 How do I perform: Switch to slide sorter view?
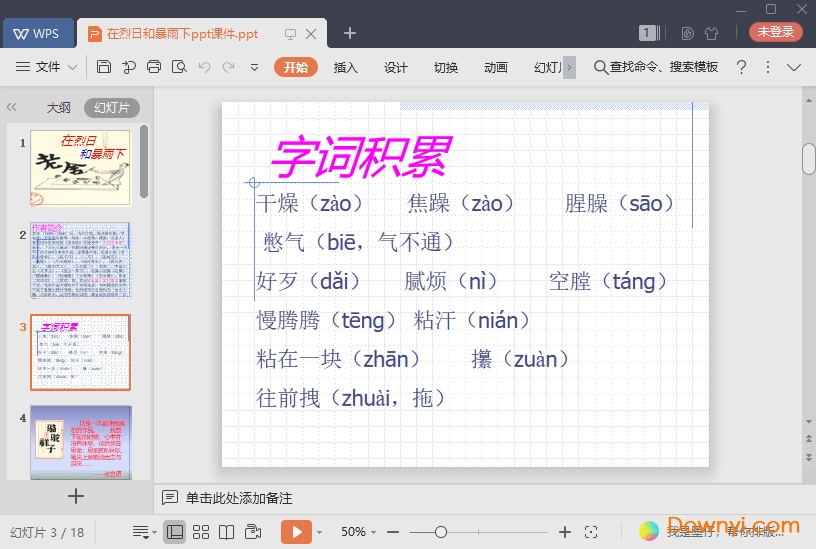point(201,532)
